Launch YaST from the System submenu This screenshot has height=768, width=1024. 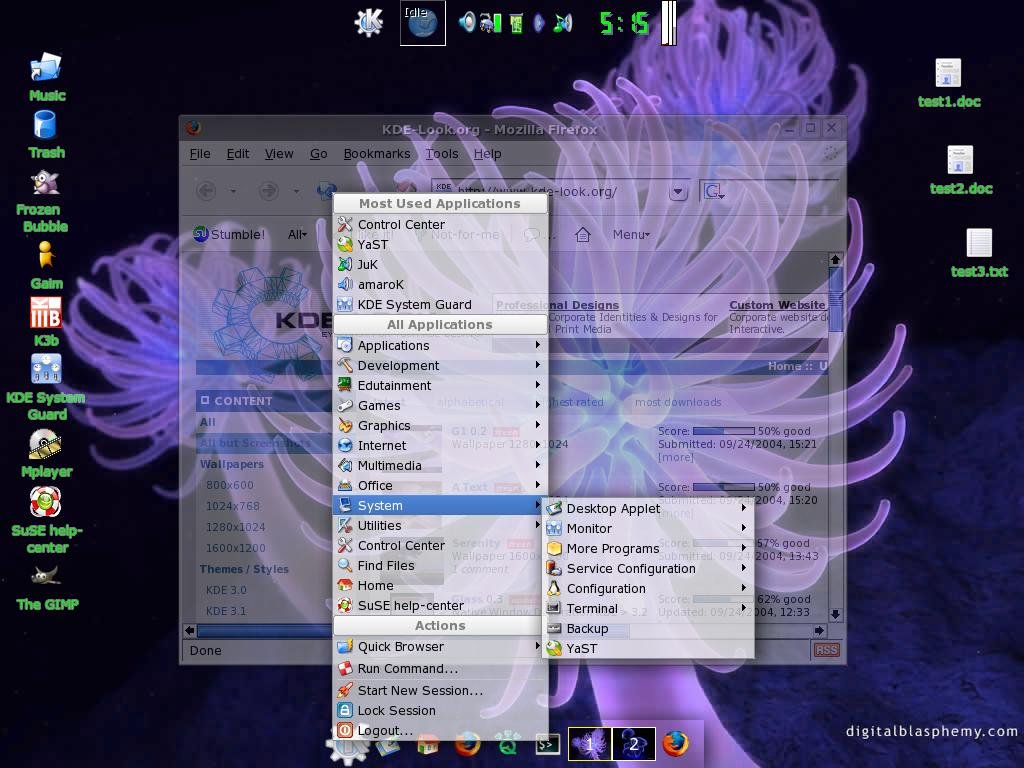[x=648, y=648]
